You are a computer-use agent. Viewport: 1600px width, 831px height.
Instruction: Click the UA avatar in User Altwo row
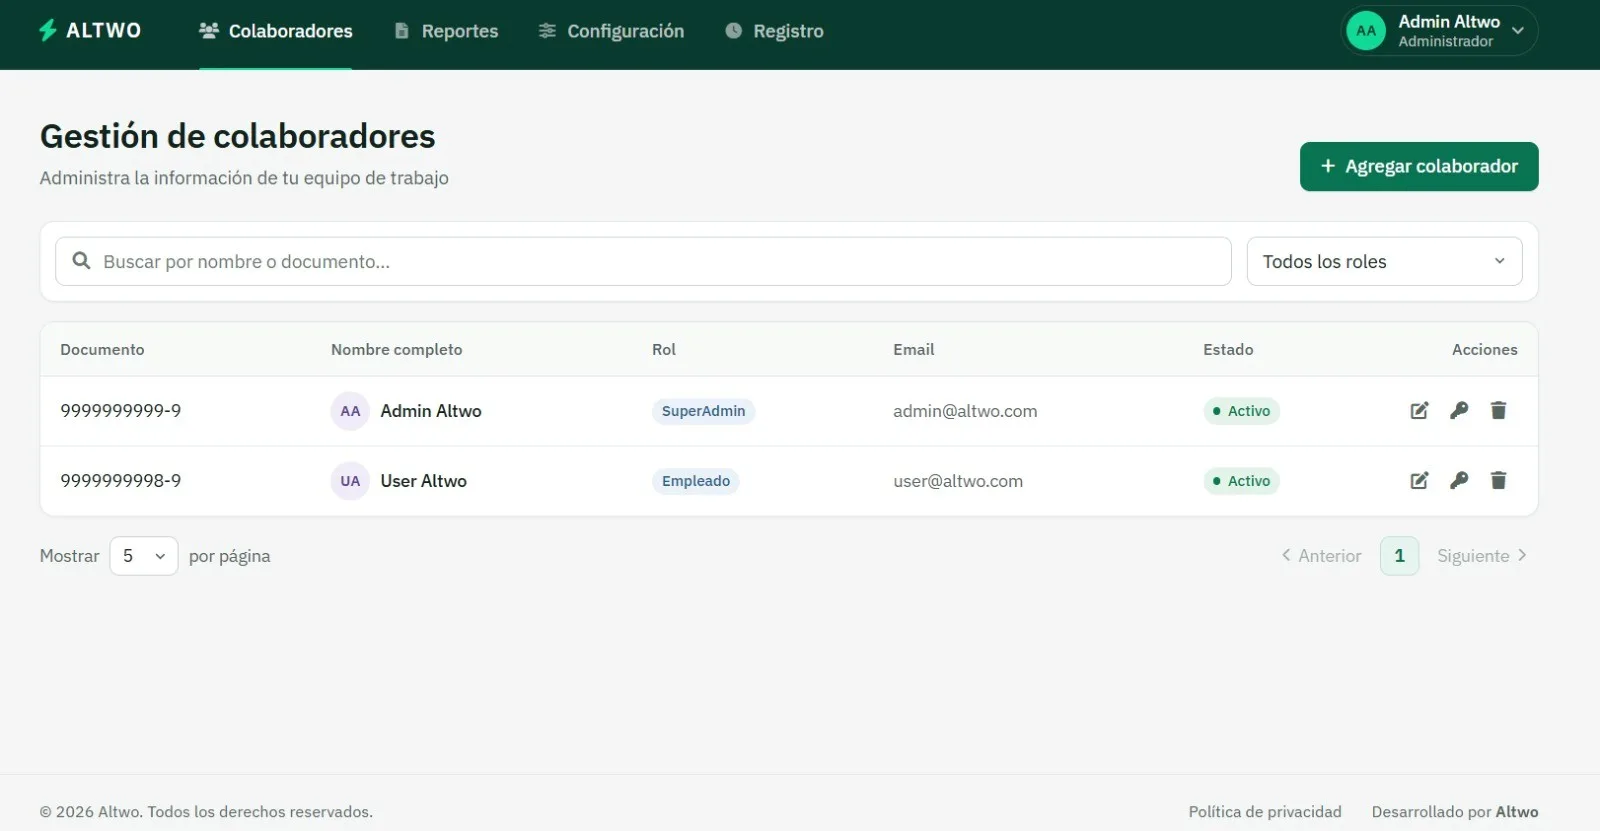350,481
